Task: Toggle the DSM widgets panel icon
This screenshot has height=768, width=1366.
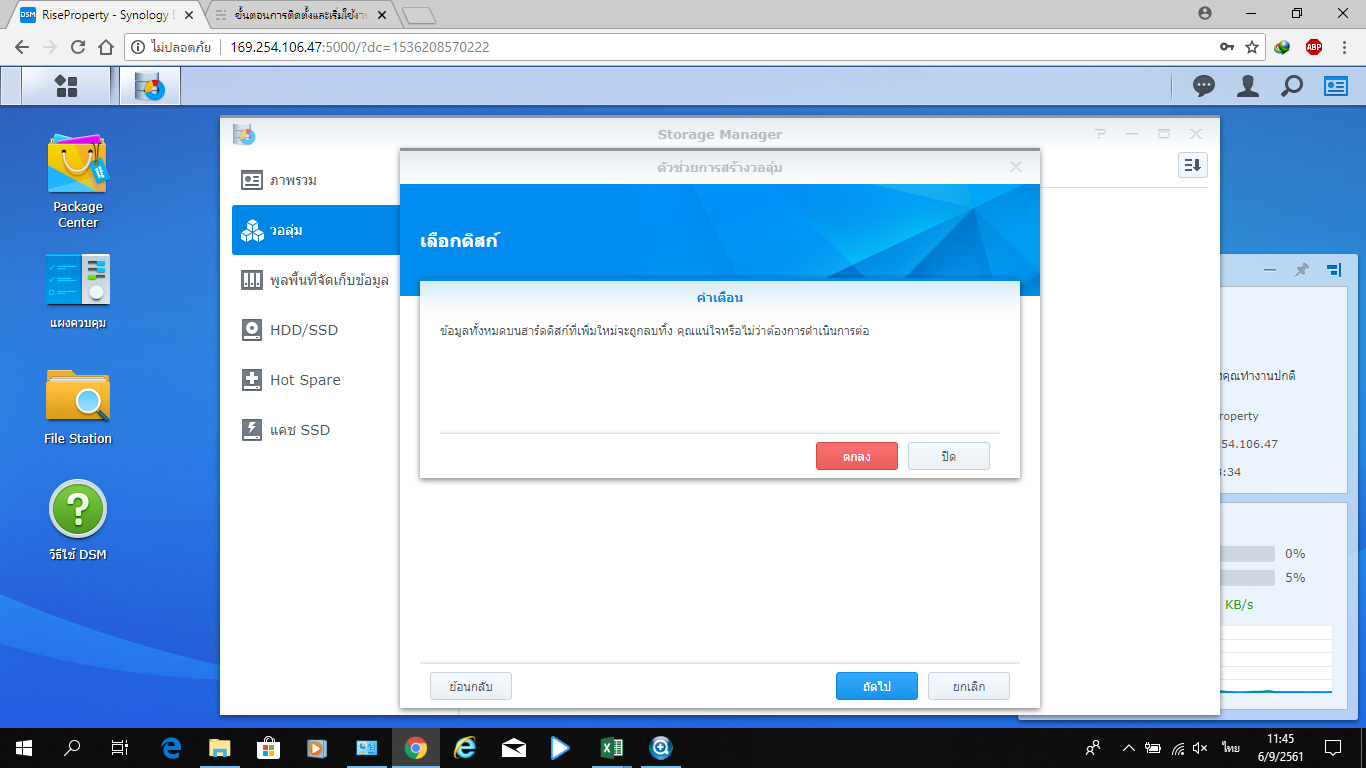Action: (x=1336, y=86)
